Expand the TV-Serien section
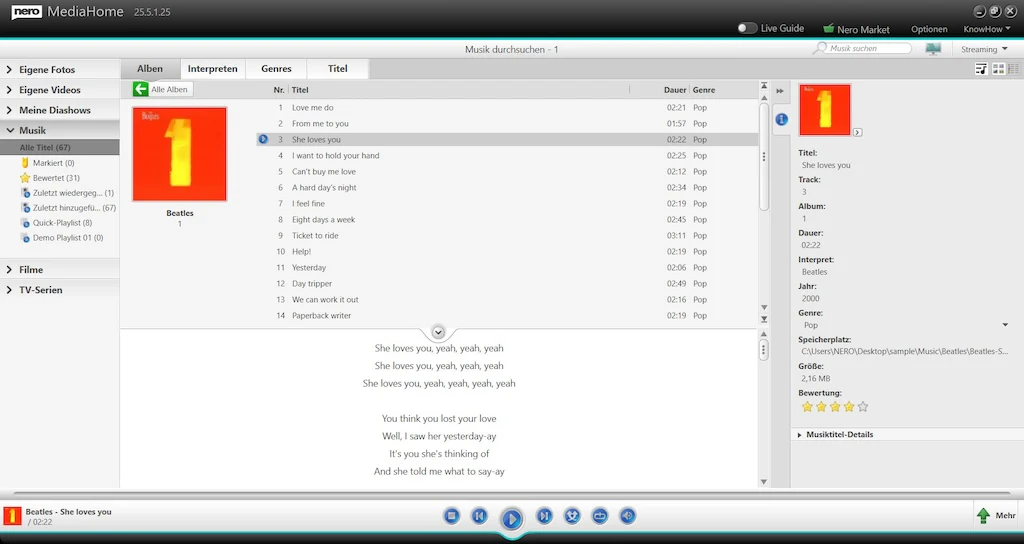Image resolution: width=1024 pixels, height=544 pixels. tap(59, 289)
